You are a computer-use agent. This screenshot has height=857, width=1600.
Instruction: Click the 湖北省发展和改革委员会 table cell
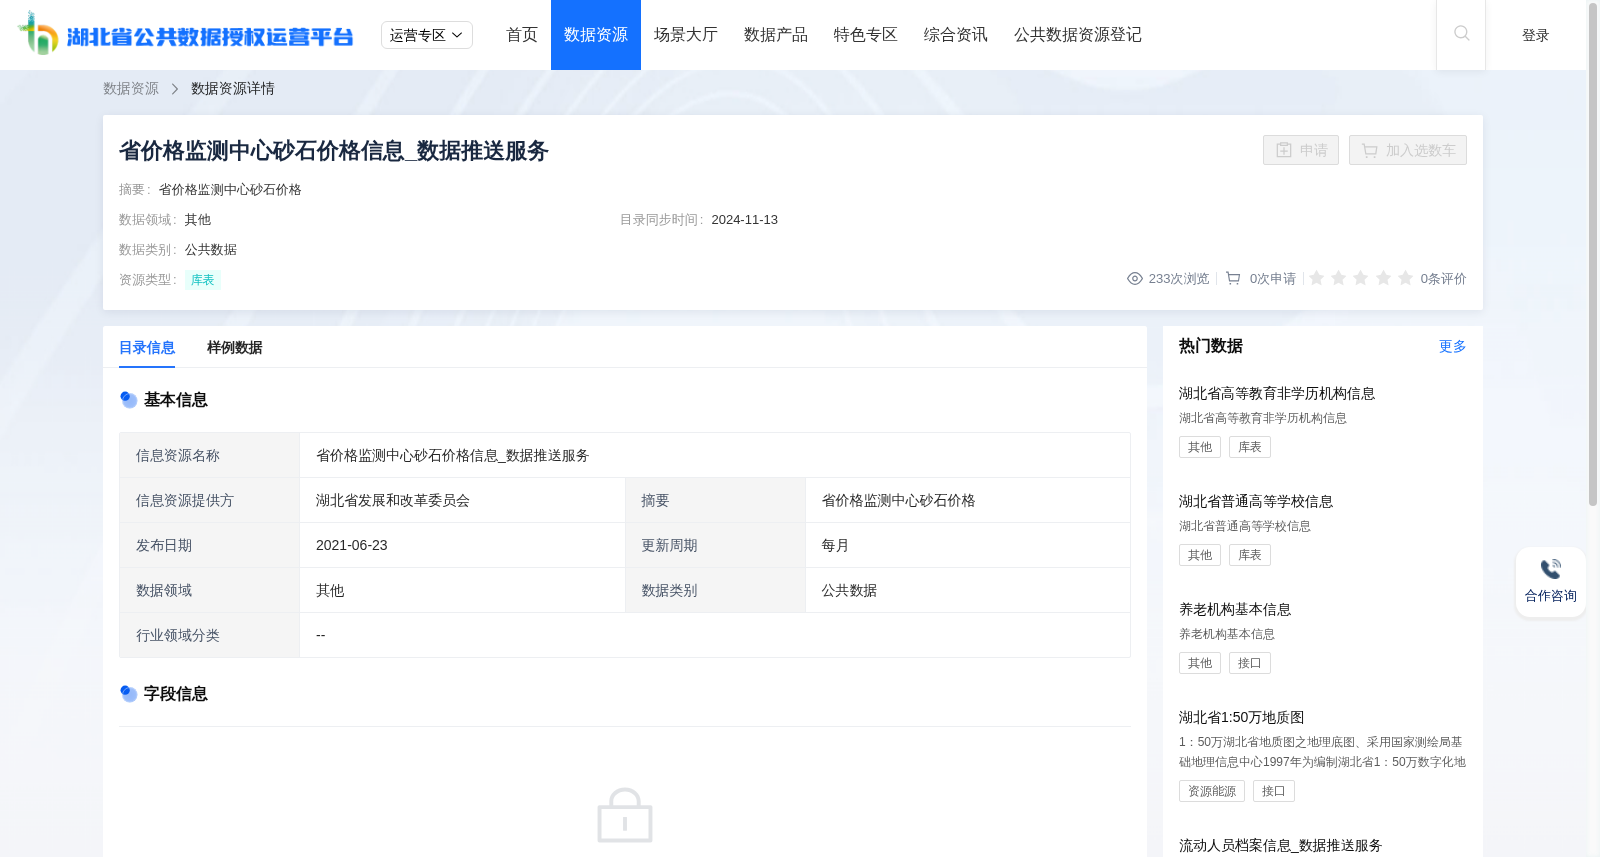462,500
